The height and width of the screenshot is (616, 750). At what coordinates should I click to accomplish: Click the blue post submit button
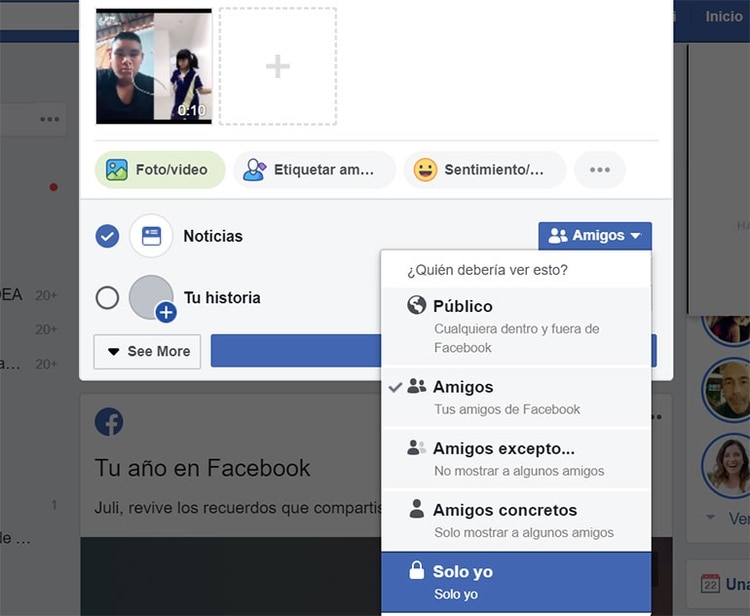(296, 351)
